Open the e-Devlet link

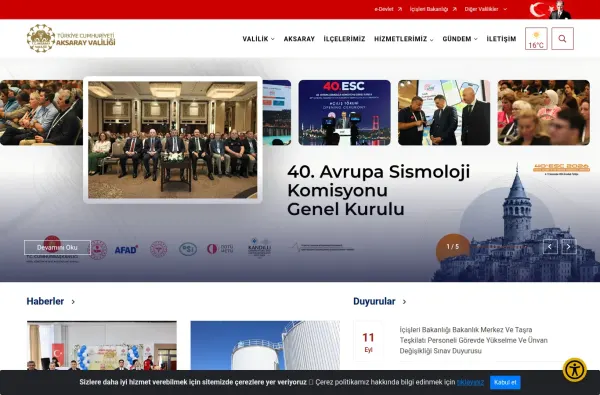[x=384, y=9]
